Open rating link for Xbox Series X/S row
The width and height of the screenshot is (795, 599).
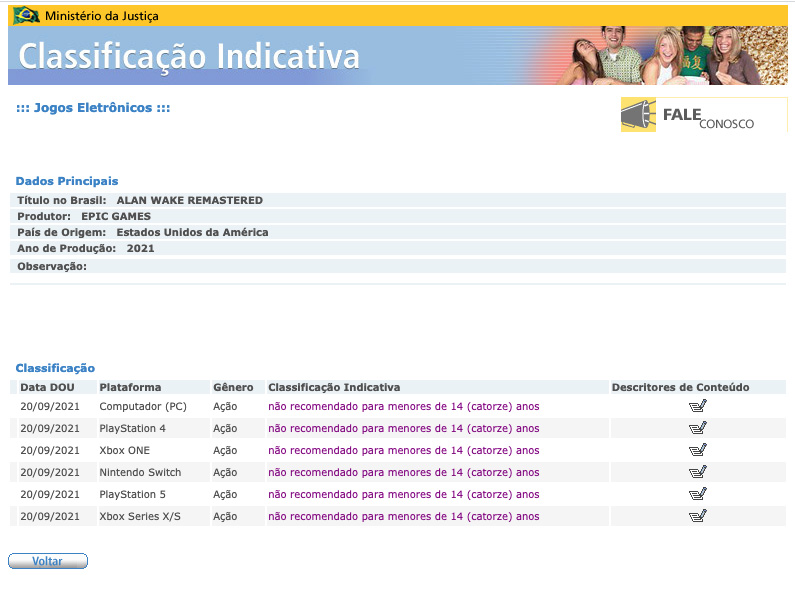click(x=404, y=516)
